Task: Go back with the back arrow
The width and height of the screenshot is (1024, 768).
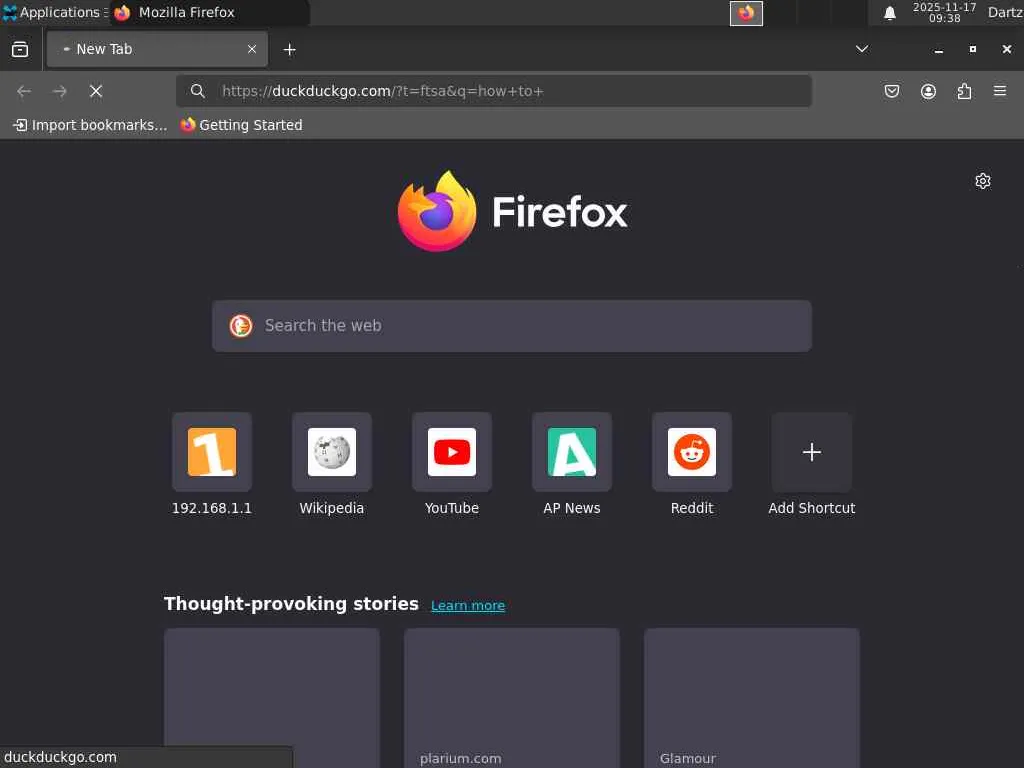Action: pos(24,91)
